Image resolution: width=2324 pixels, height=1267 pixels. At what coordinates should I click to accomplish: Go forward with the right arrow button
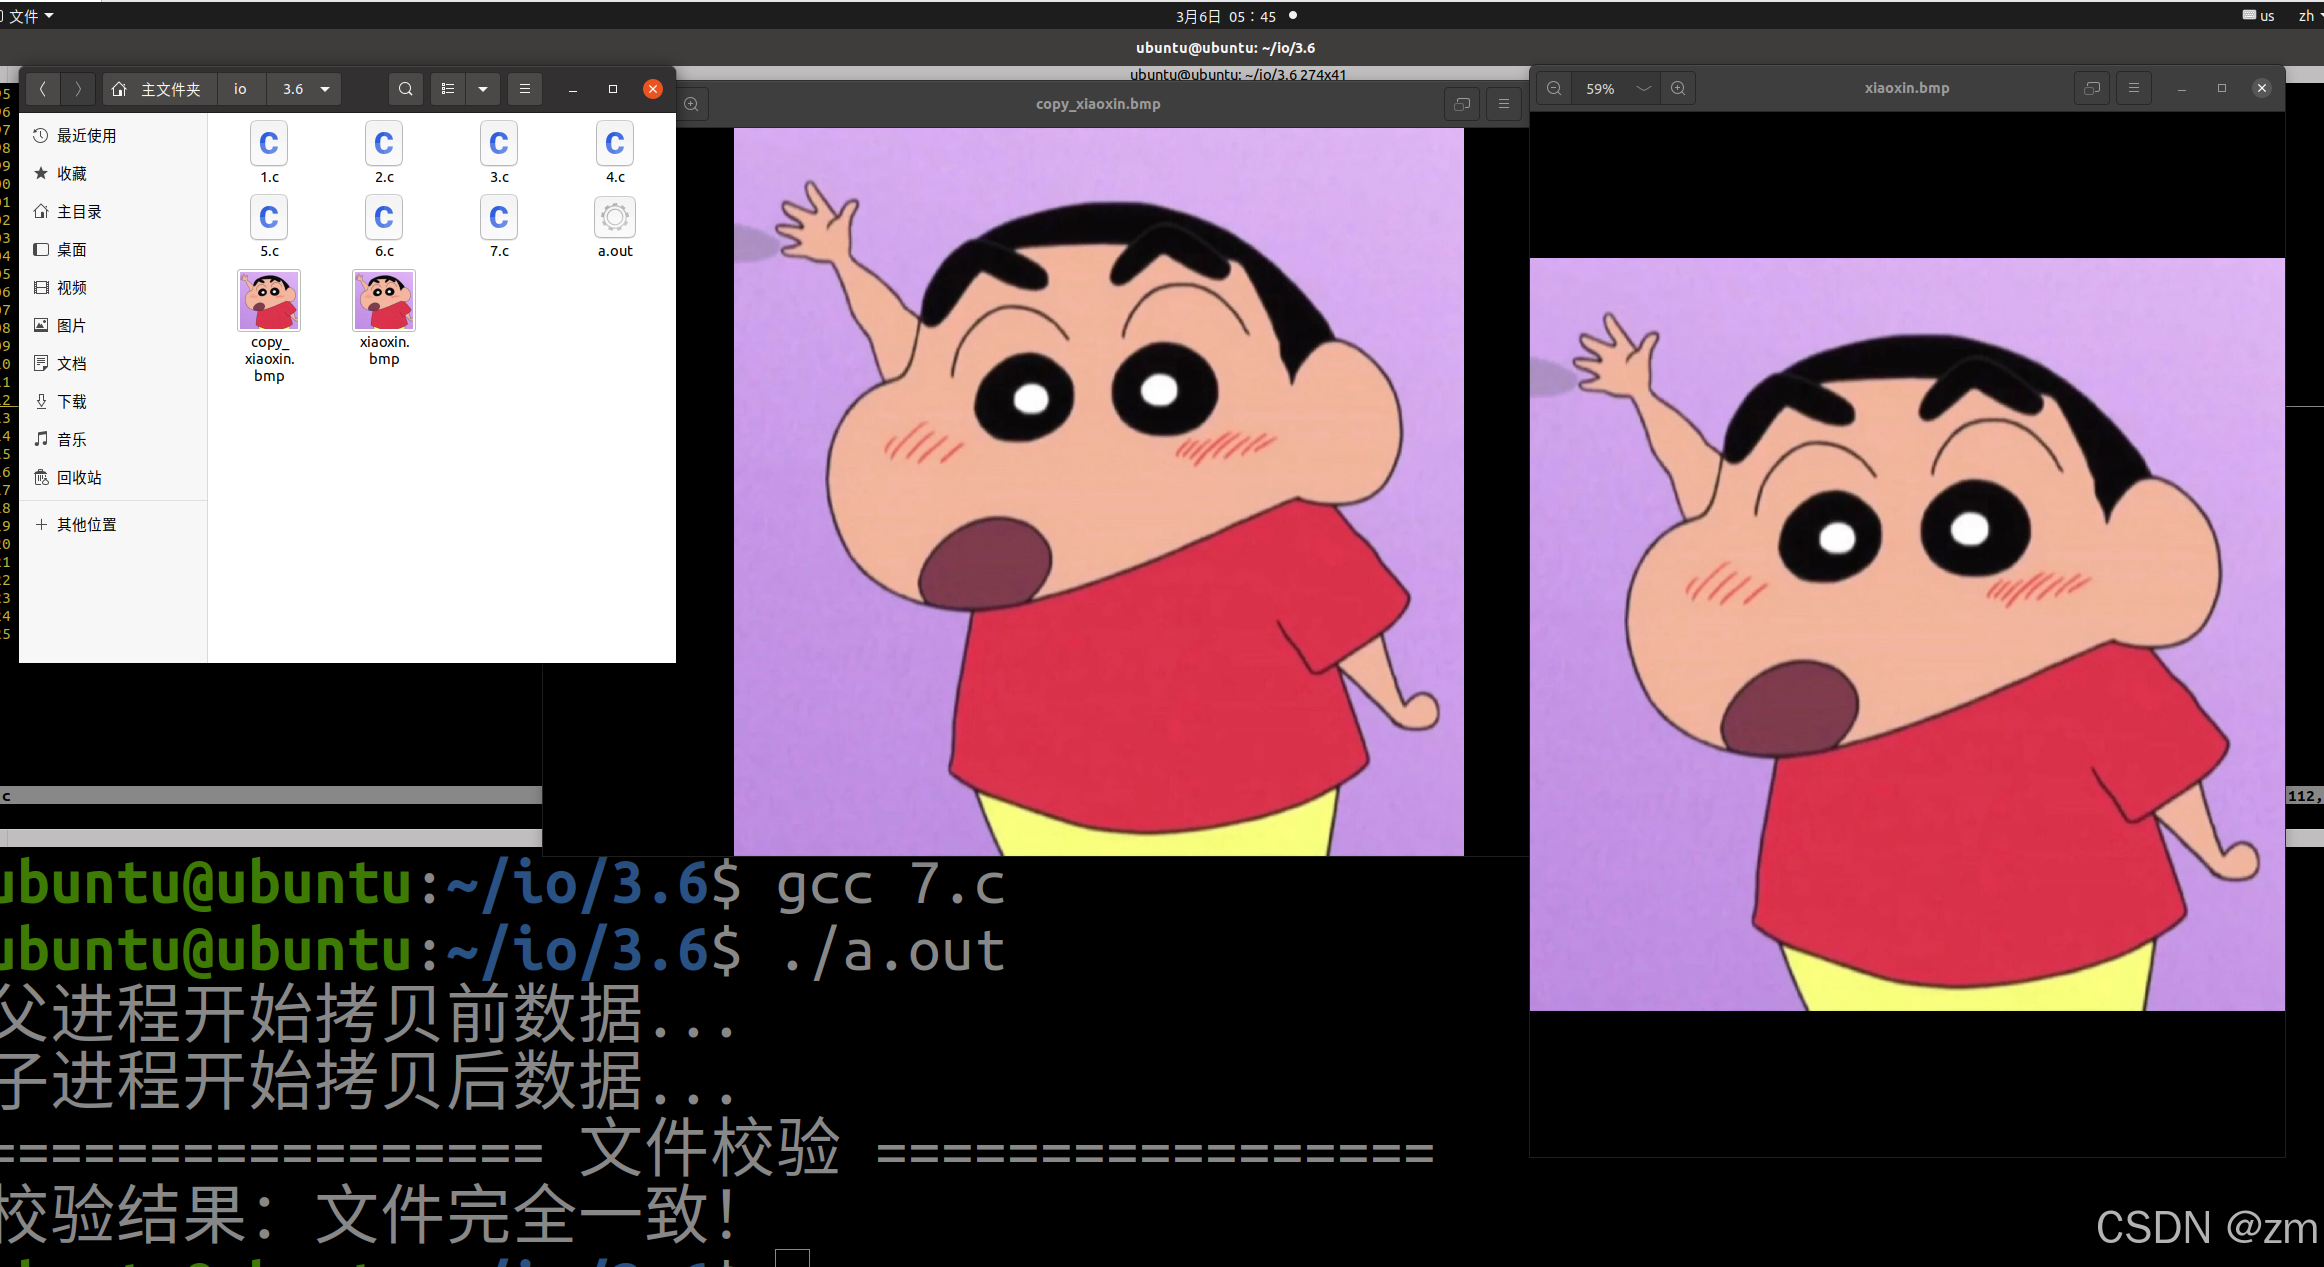pyautogui.click(x=78, y=89)
